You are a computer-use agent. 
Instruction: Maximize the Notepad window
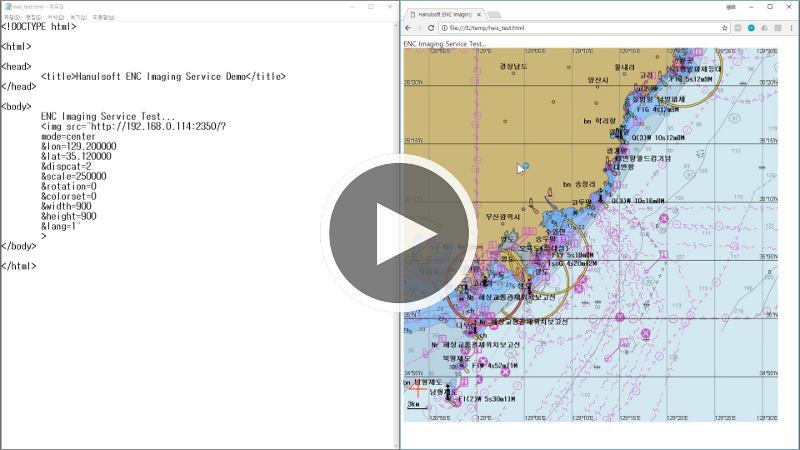coord(370,6)
